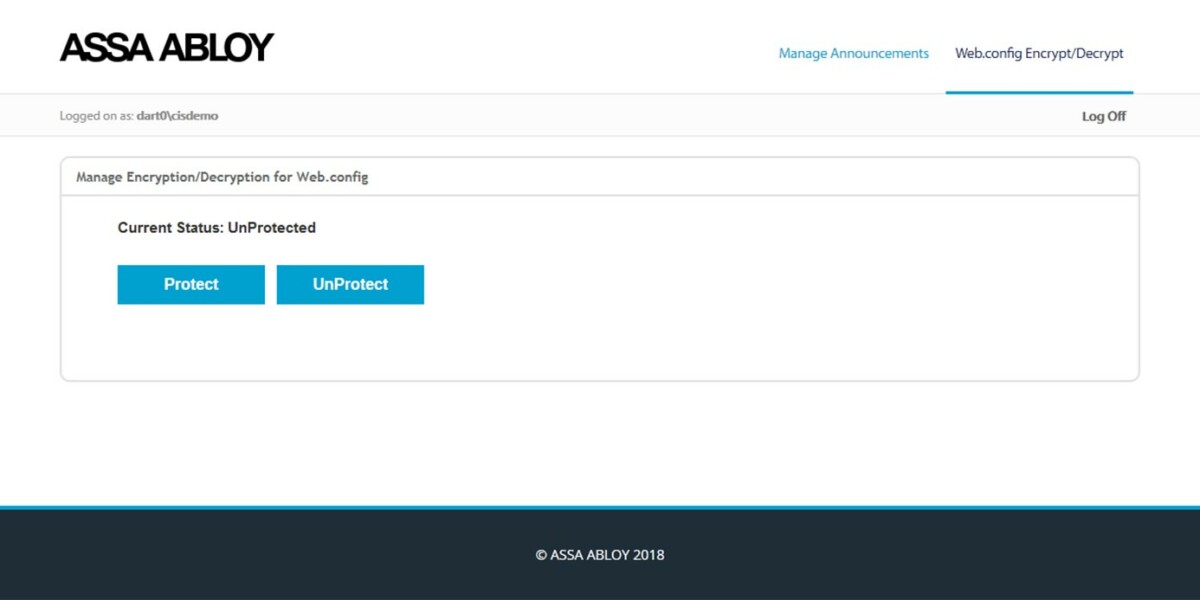Encrypt the Web.config using Protect

pos(190,284)
